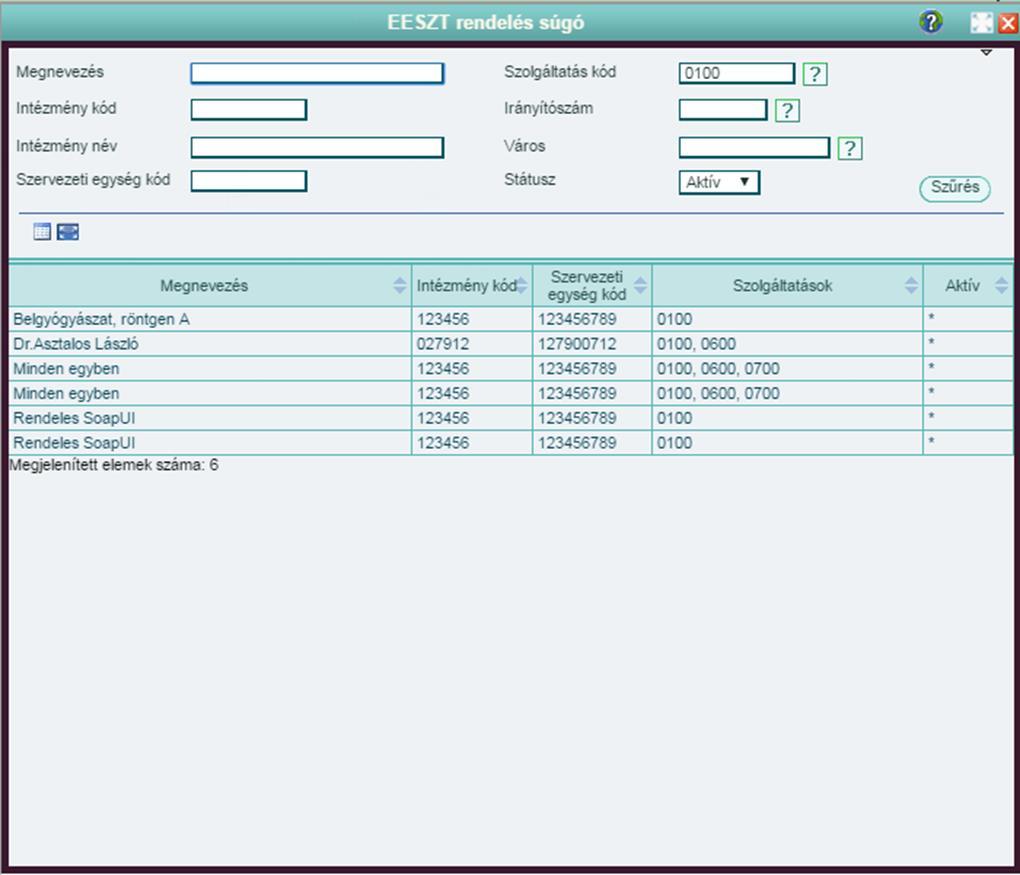Click the 'Szervezeti egység kód' filter label
Screen dimensions: 1020x875
pos(93,180)
